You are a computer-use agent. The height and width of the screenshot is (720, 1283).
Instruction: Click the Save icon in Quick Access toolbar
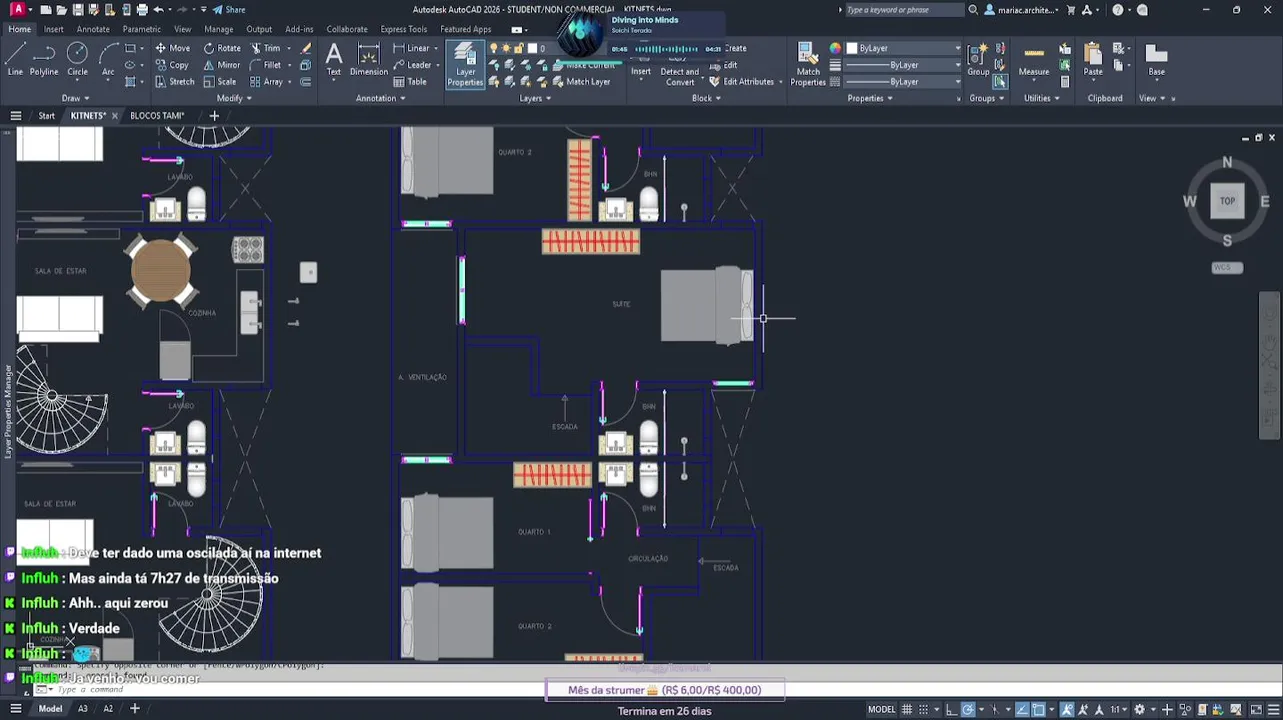[78, 10]
